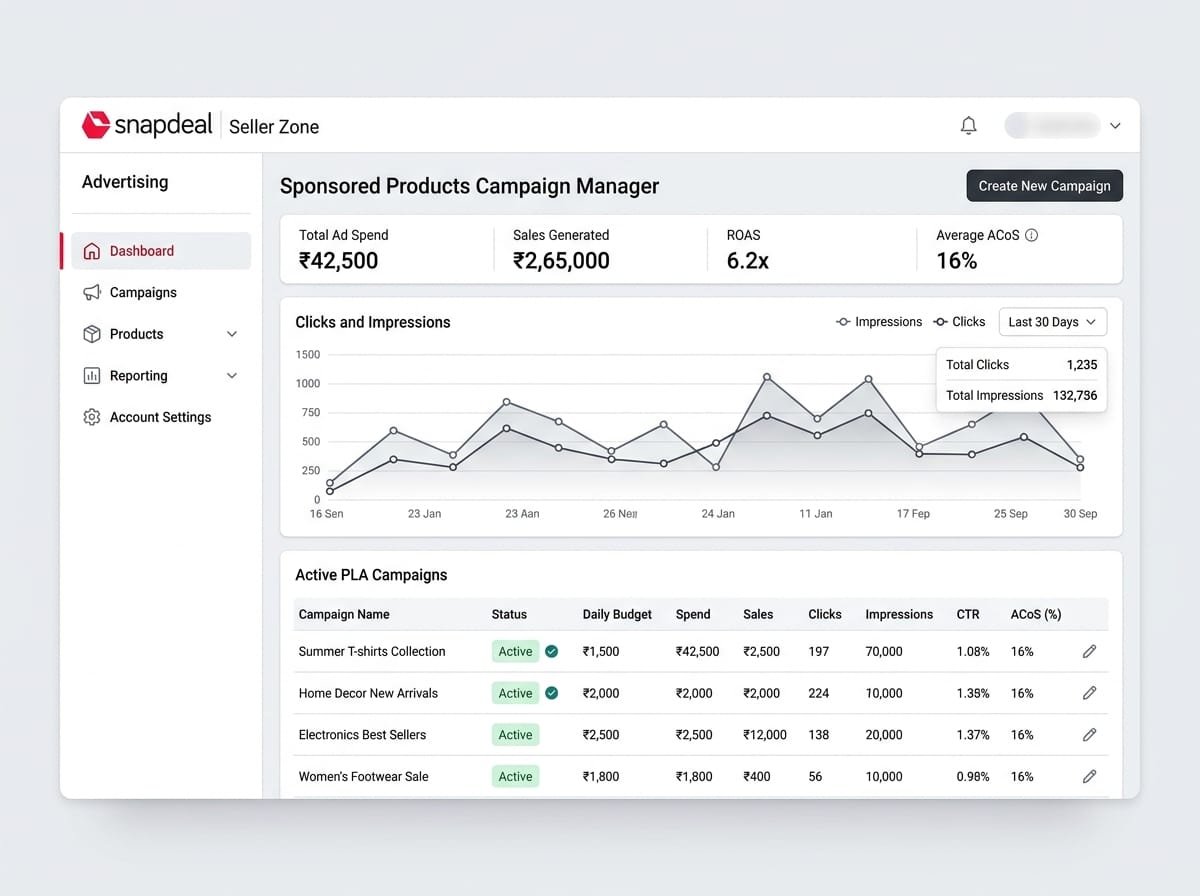Click the 224 clicks cell

(819, 693)
